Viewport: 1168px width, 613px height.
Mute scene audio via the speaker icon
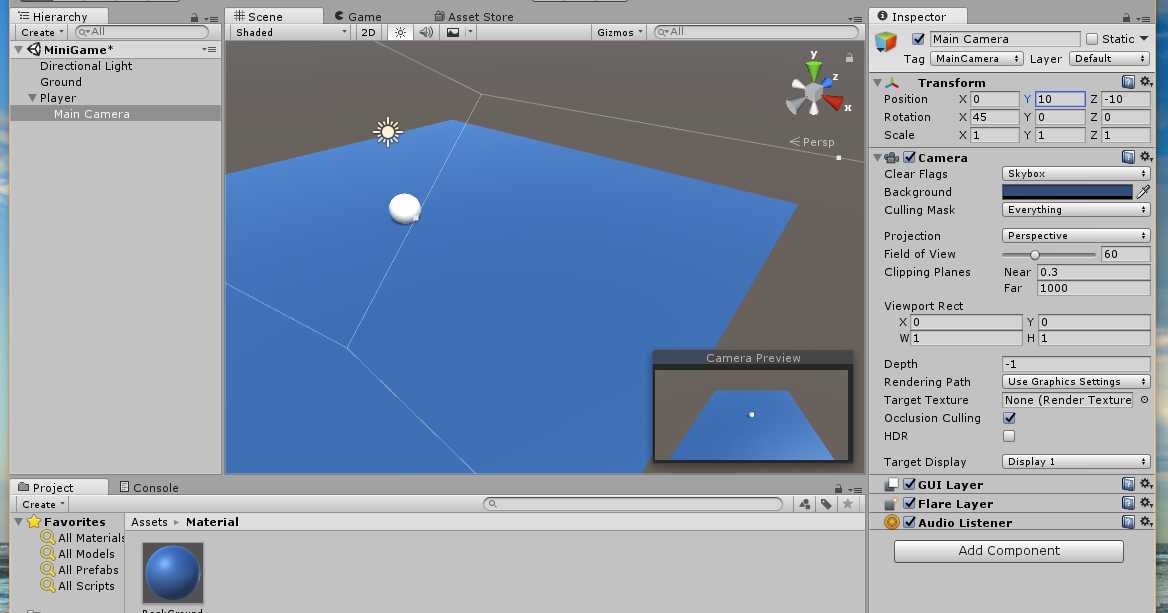pyautogui.click(x=425, y=31)
